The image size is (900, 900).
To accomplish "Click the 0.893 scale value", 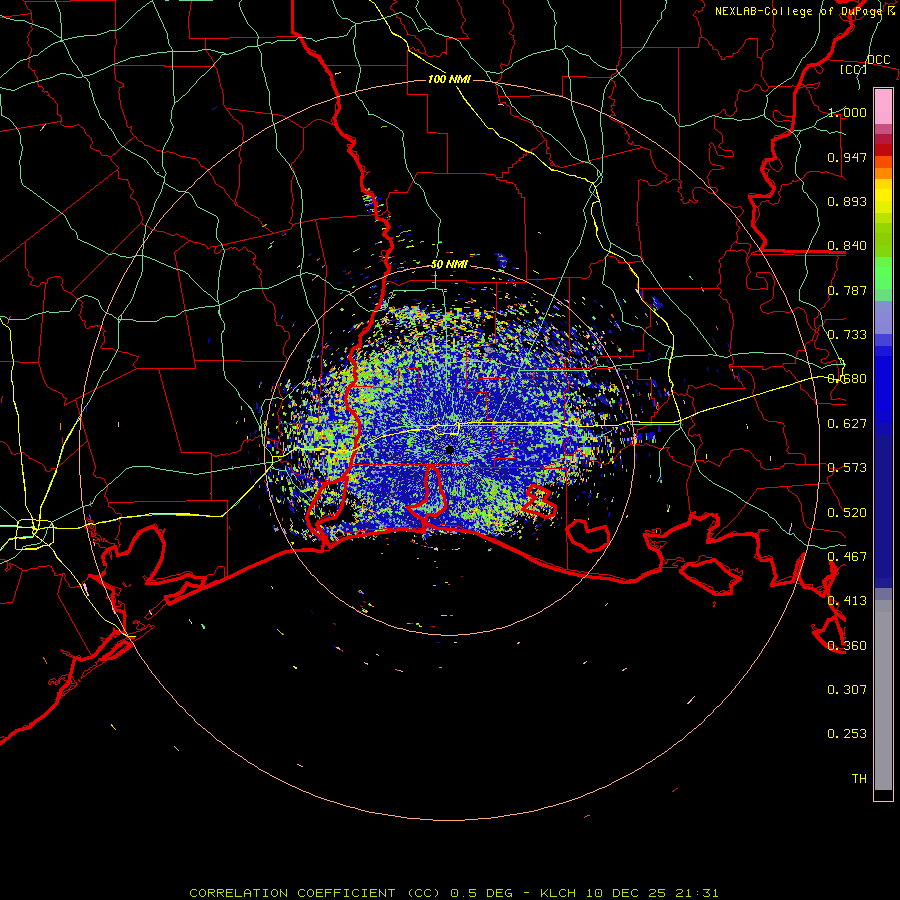I will (847, 201).
